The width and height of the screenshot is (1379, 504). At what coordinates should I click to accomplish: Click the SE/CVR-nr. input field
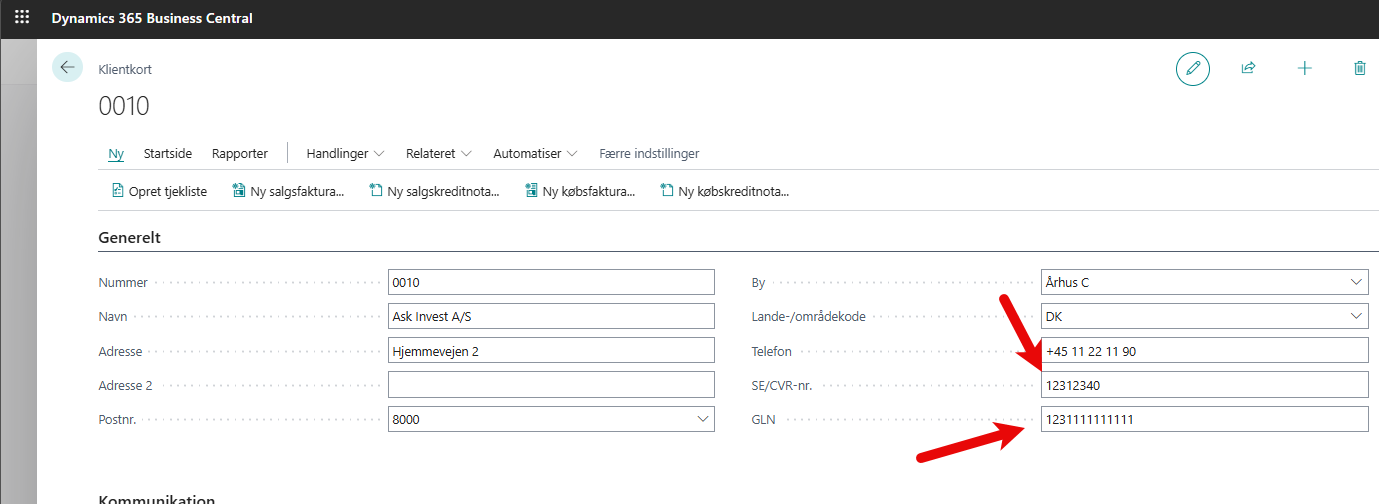coord(1203,385)
